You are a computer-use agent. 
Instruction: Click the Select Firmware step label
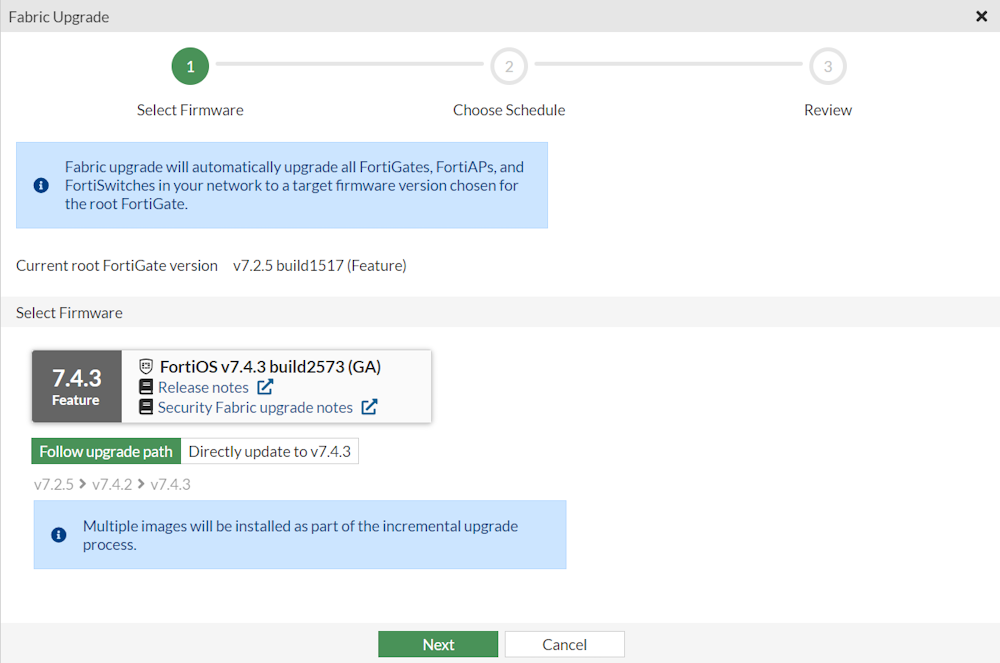tap(190, 110)
